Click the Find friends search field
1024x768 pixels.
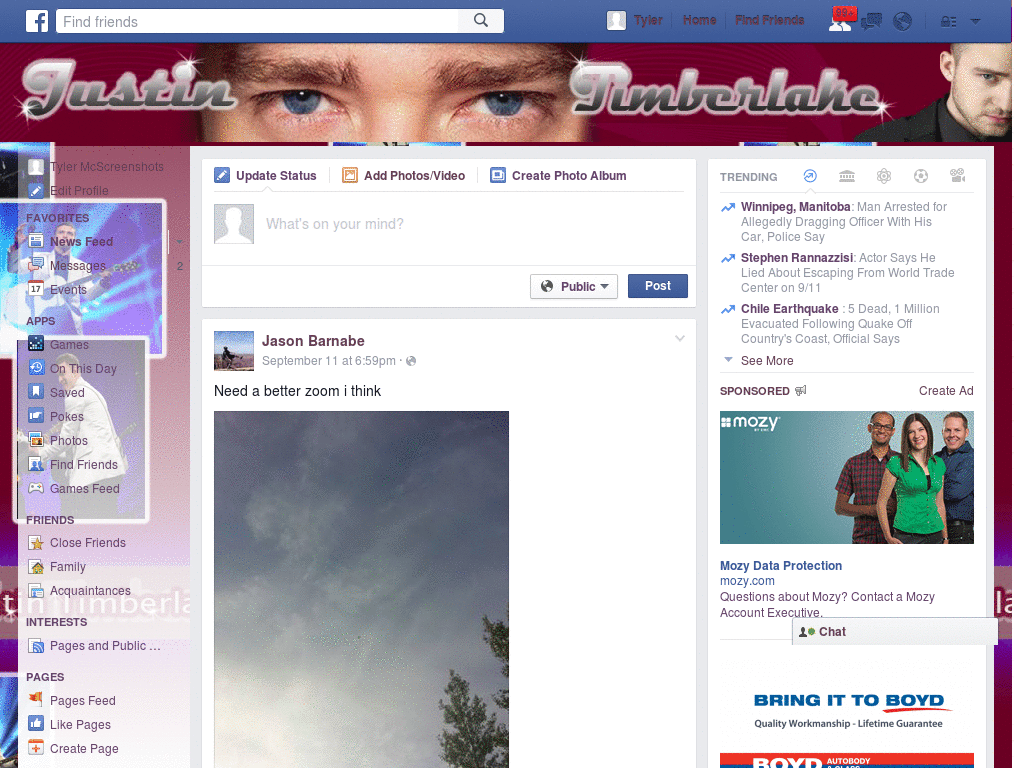pyautogui.click(x=258, y=21)
